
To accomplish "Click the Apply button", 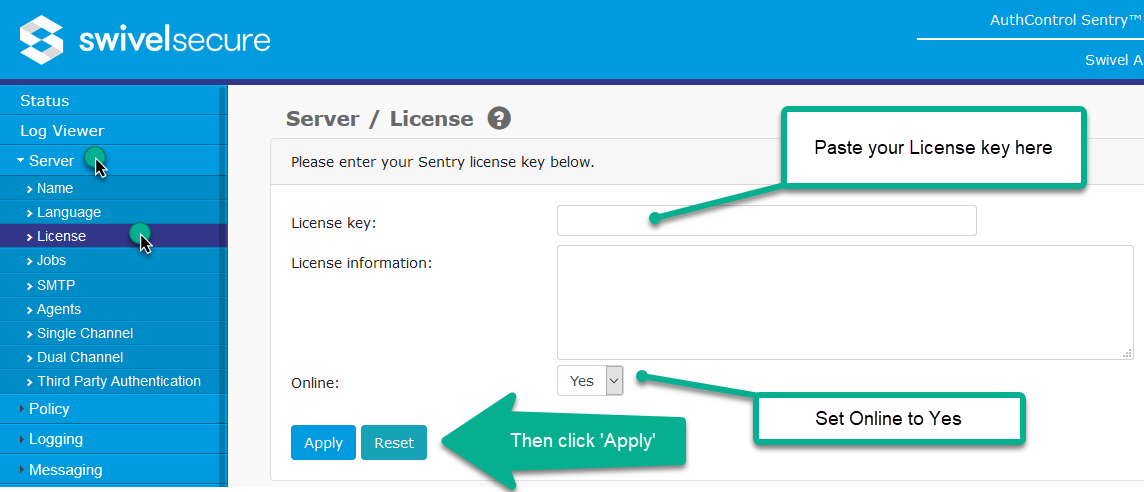I will 323,443.
